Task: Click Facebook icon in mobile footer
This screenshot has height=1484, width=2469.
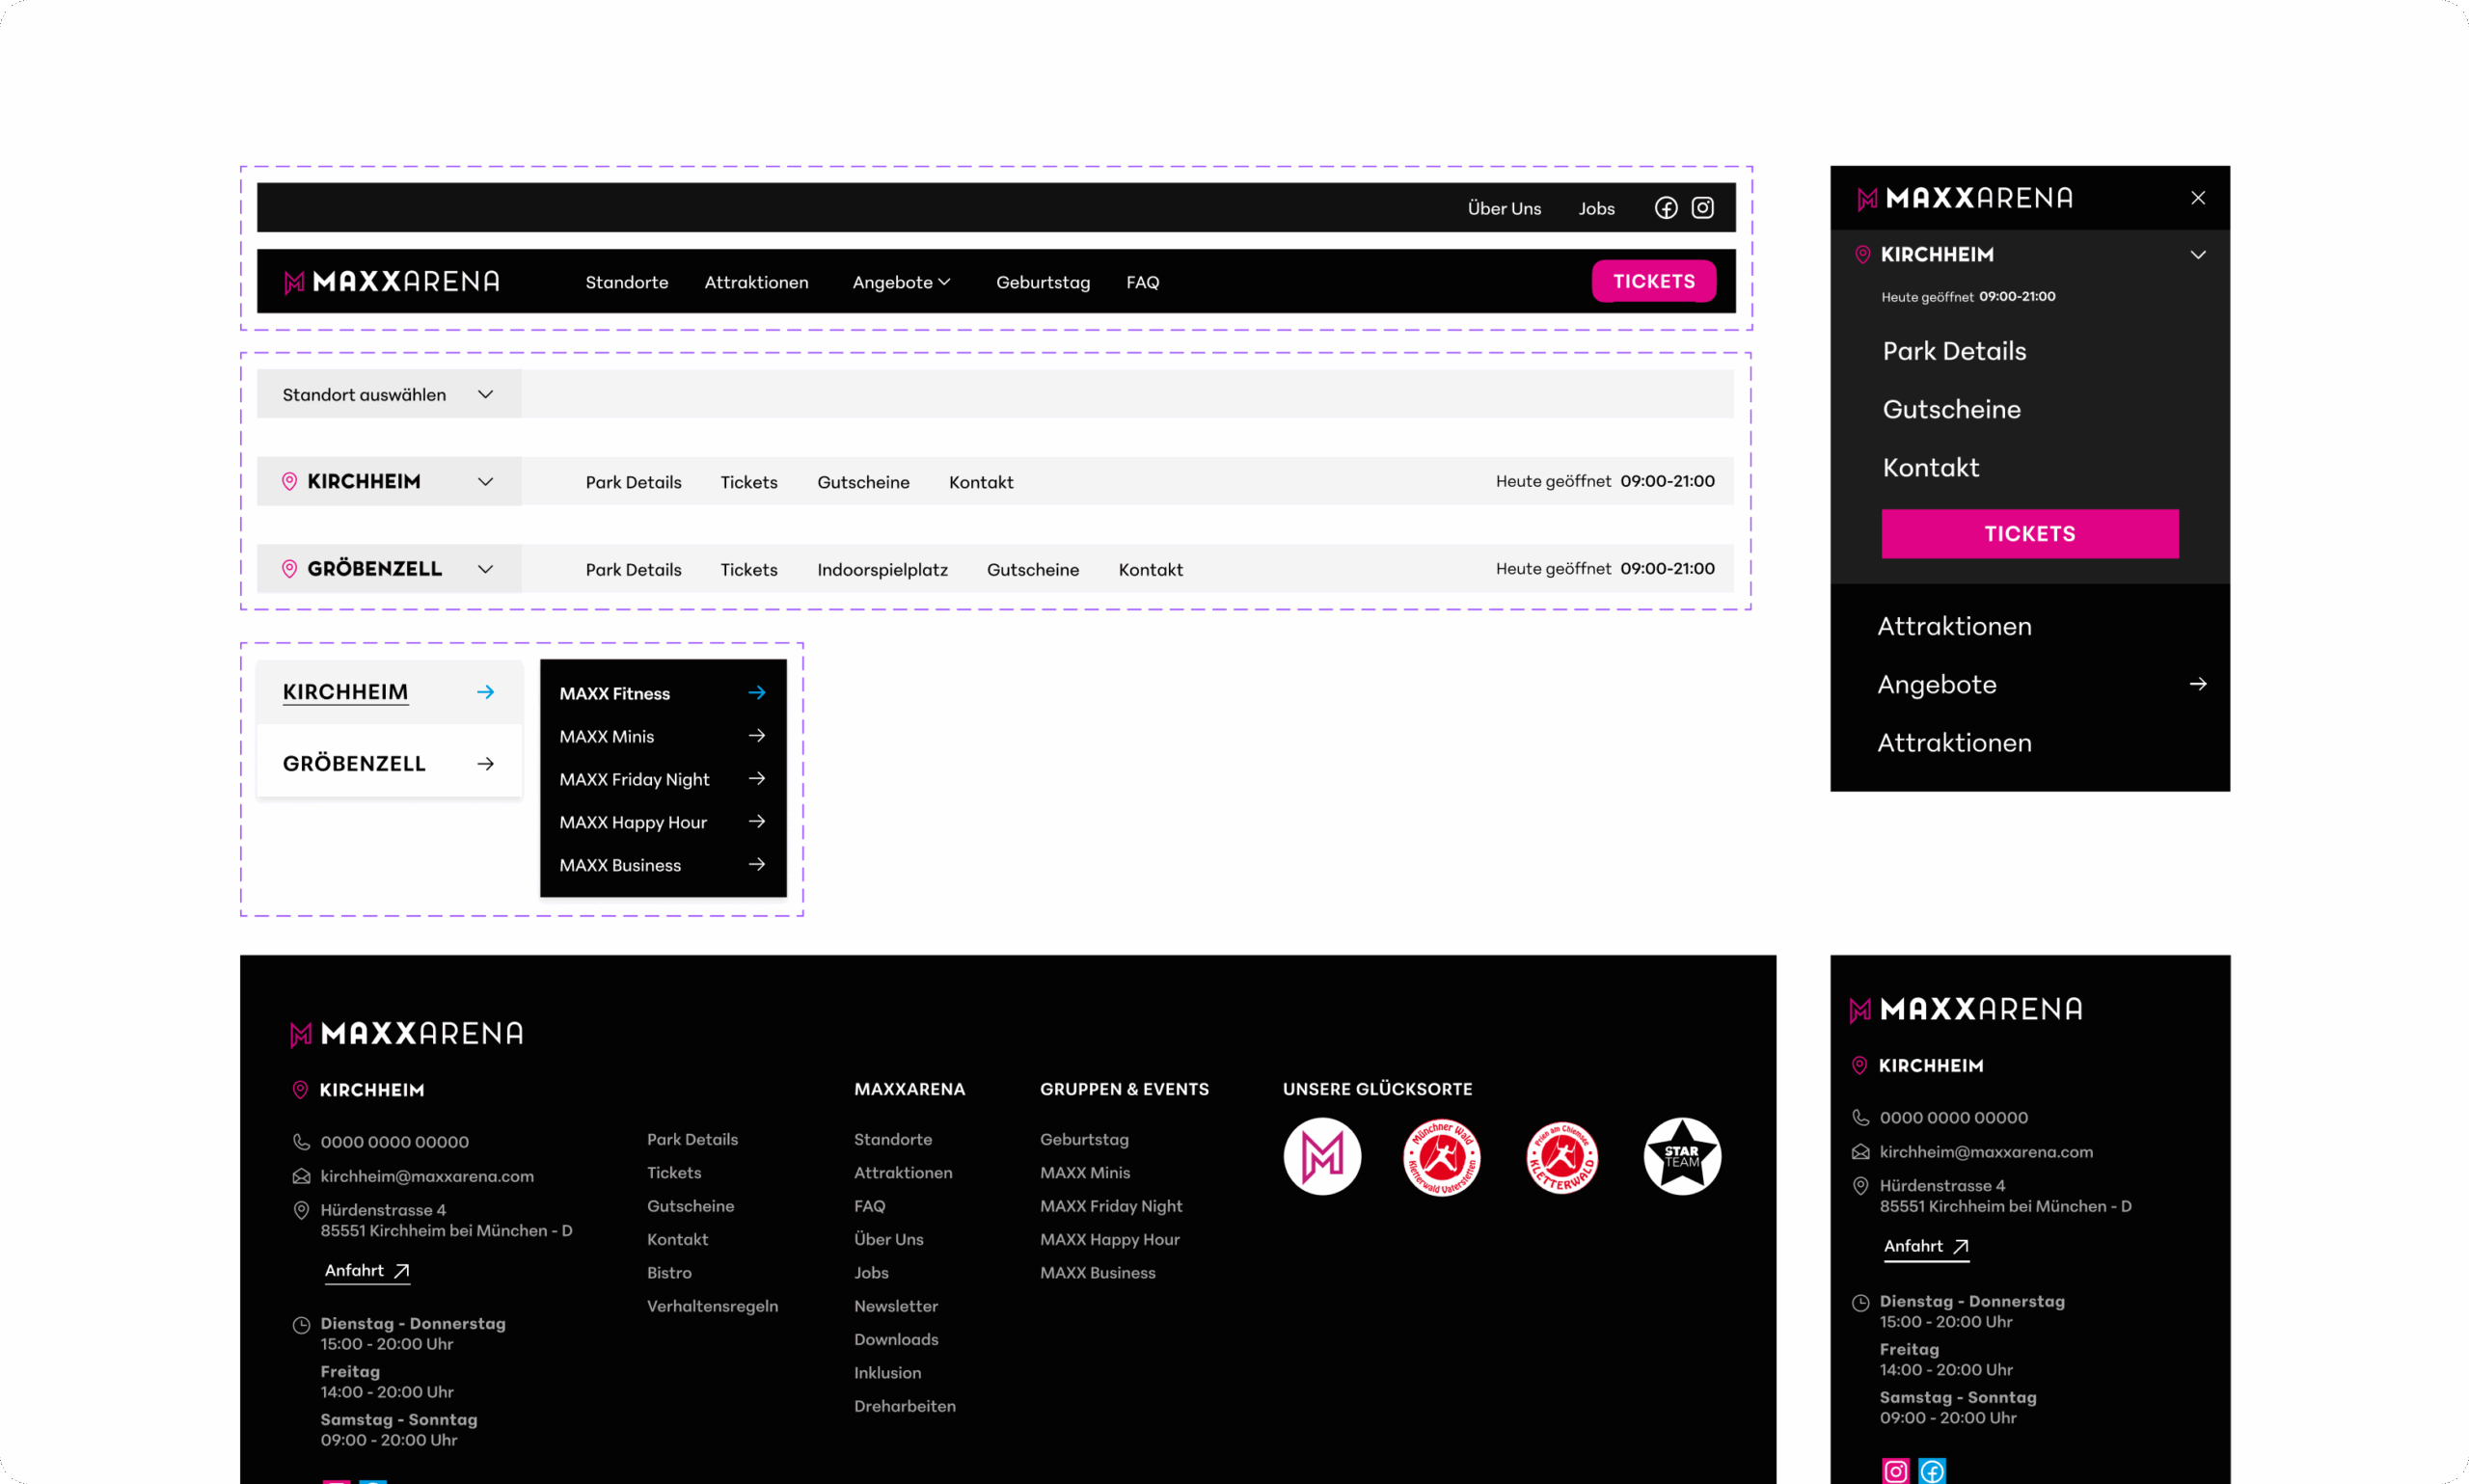Action: tap(1933, 1472)
